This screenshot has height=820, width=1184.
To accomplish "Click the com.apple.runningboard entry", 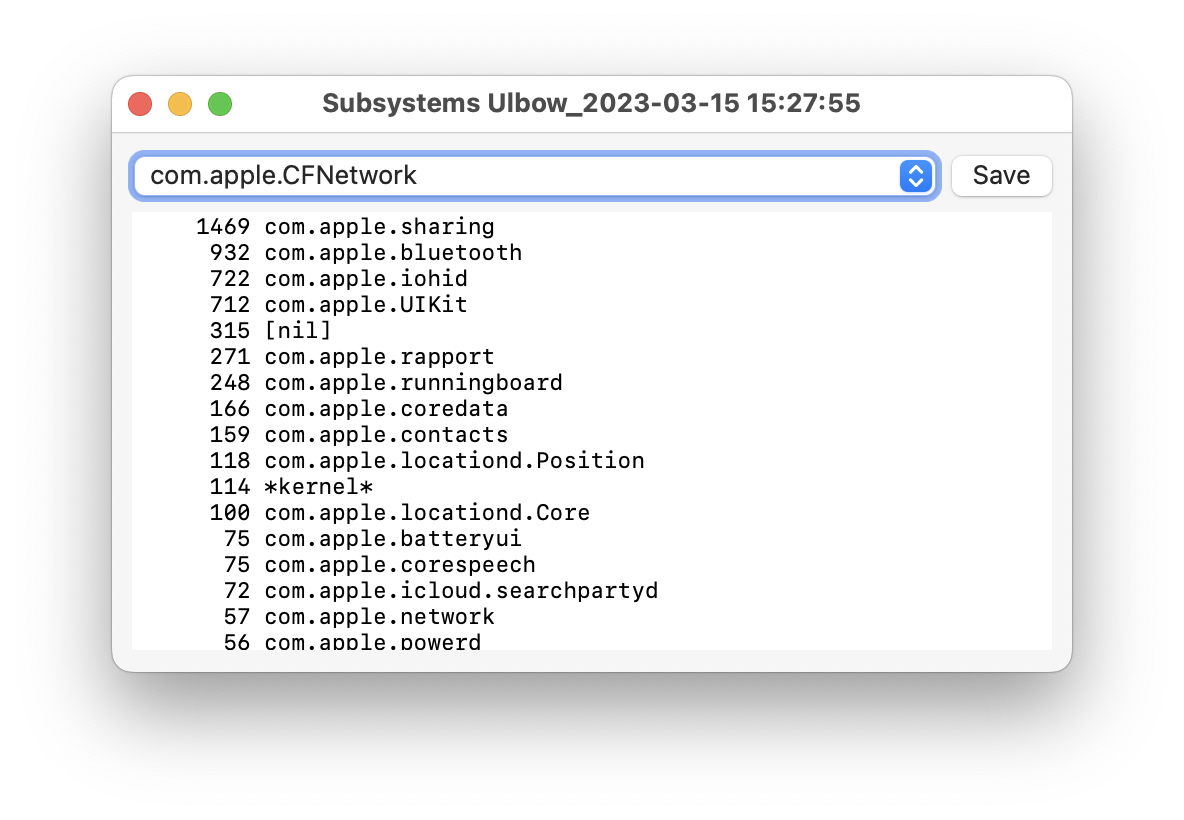I will (413, 383).
